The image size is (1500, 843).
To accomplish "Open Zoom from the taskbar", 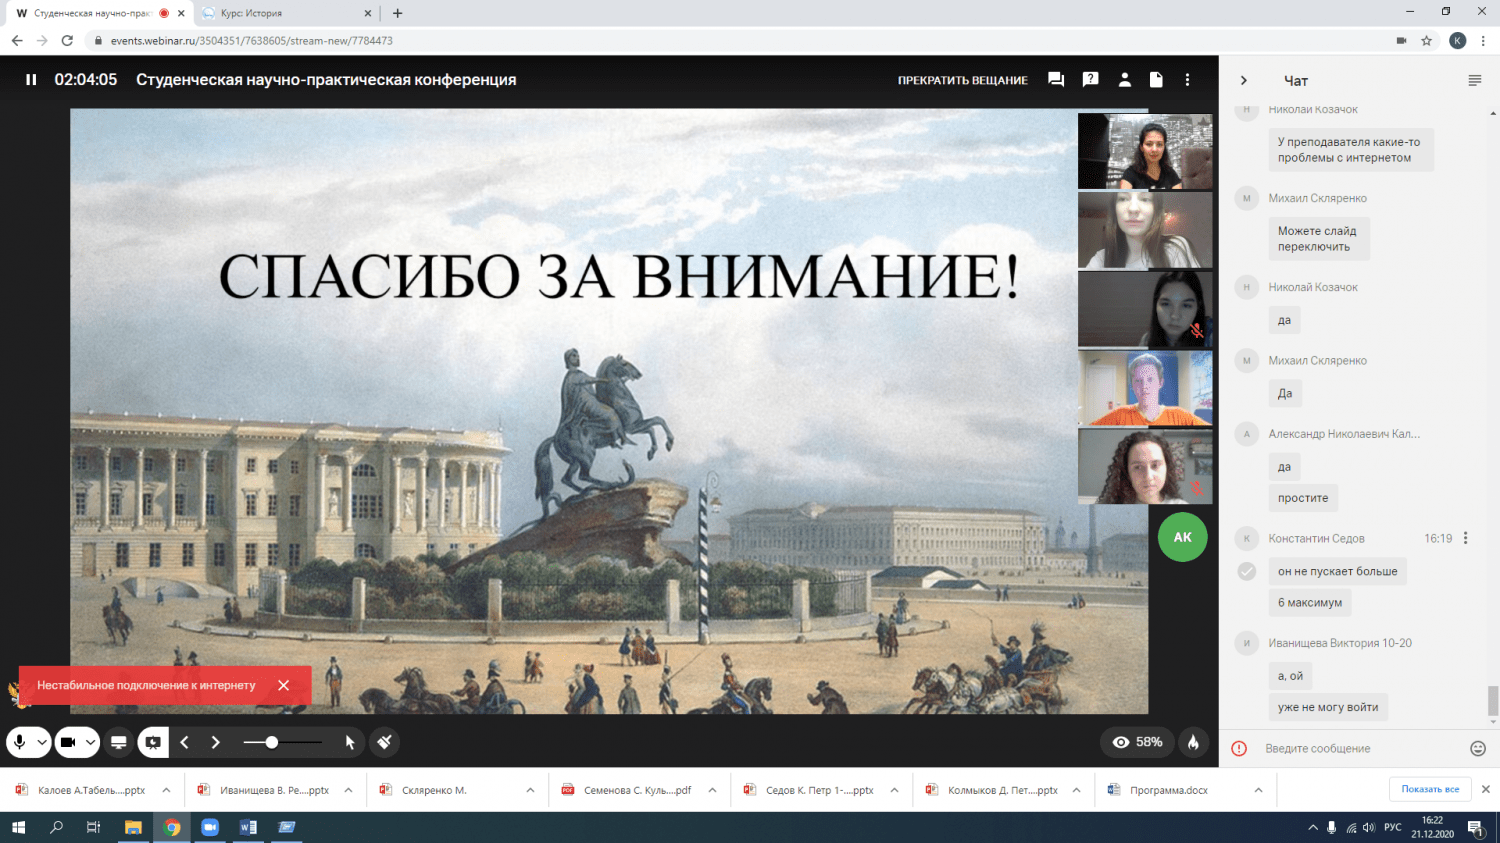I will (210, 827).
